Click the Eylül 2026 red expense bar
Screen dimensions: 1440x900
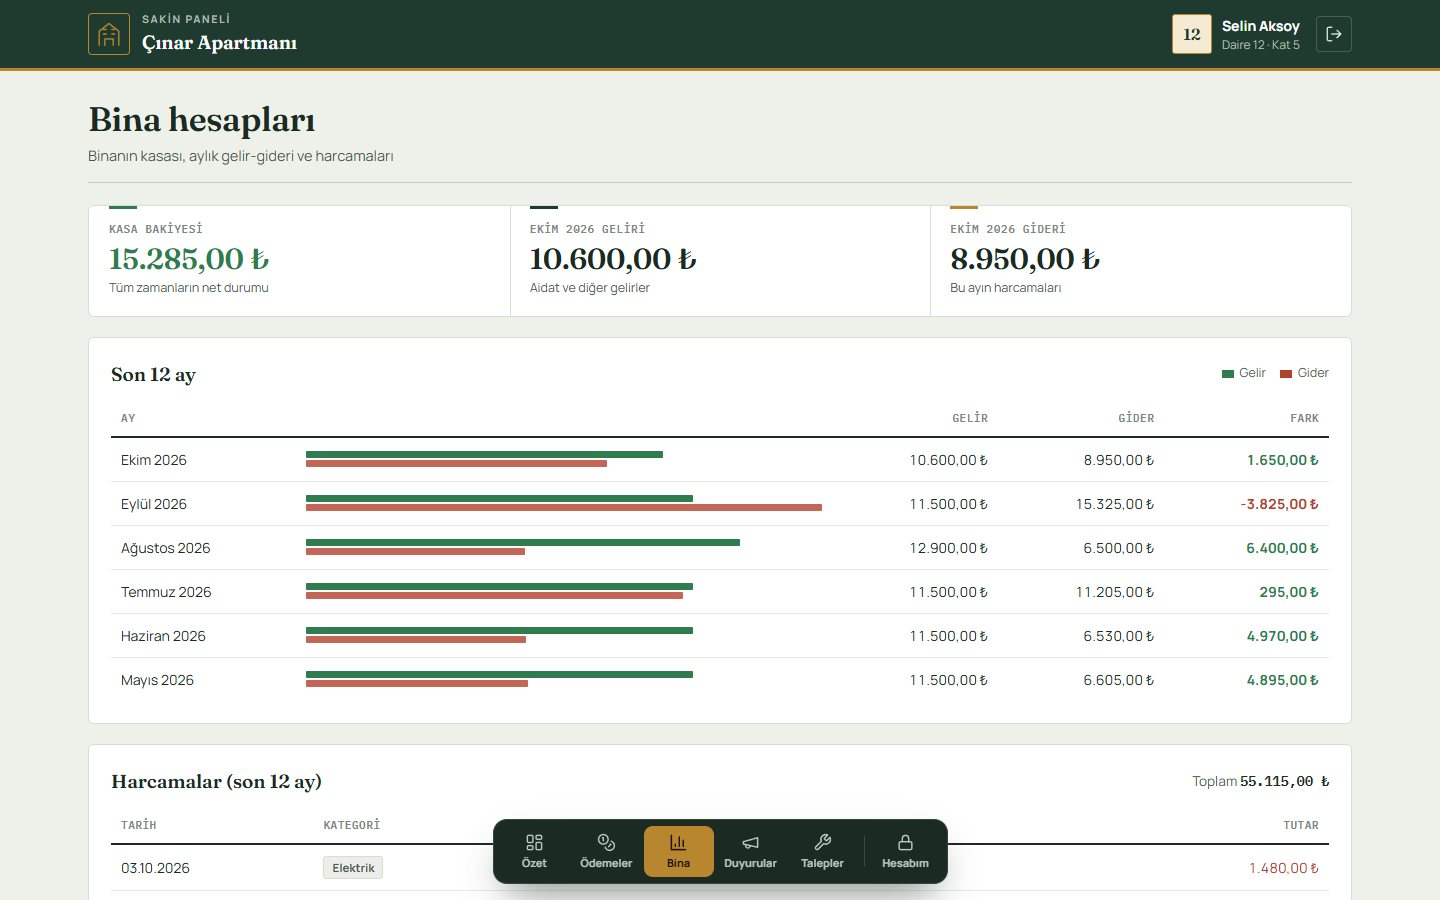click(564, 508)
